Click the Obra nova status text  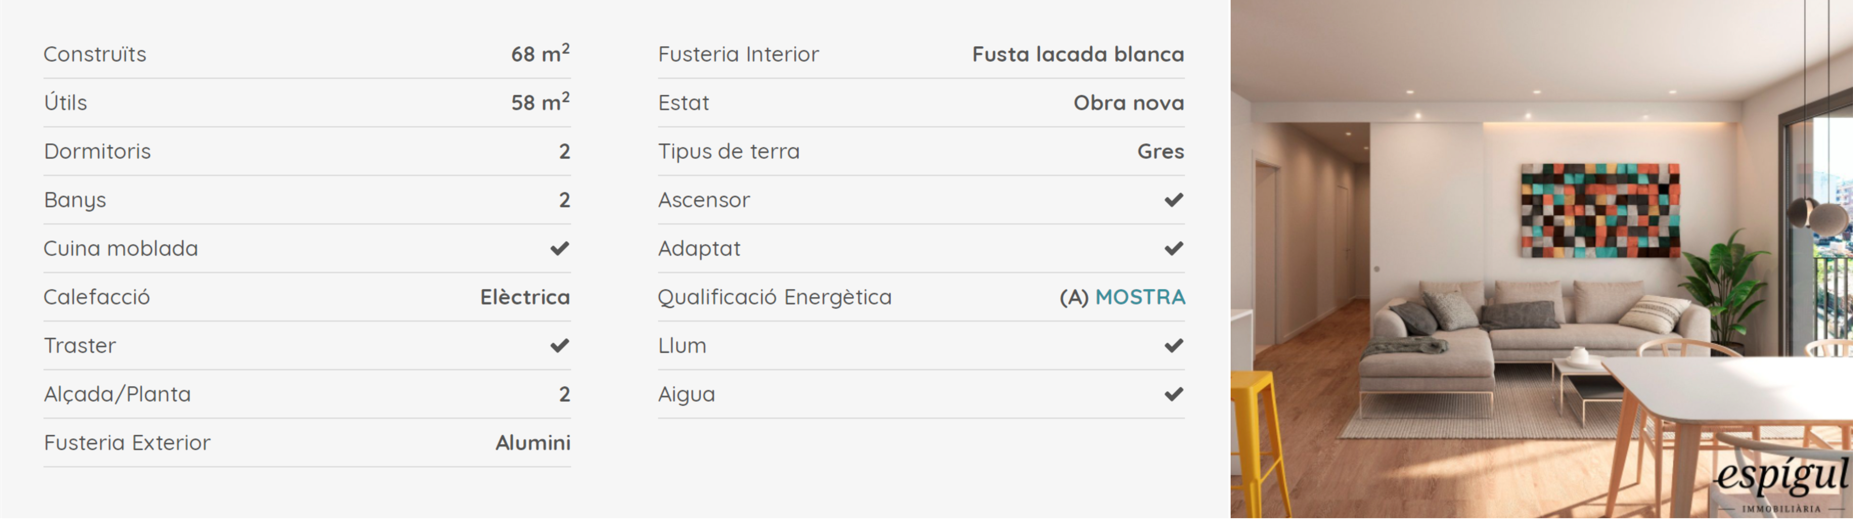(1129, 103)
